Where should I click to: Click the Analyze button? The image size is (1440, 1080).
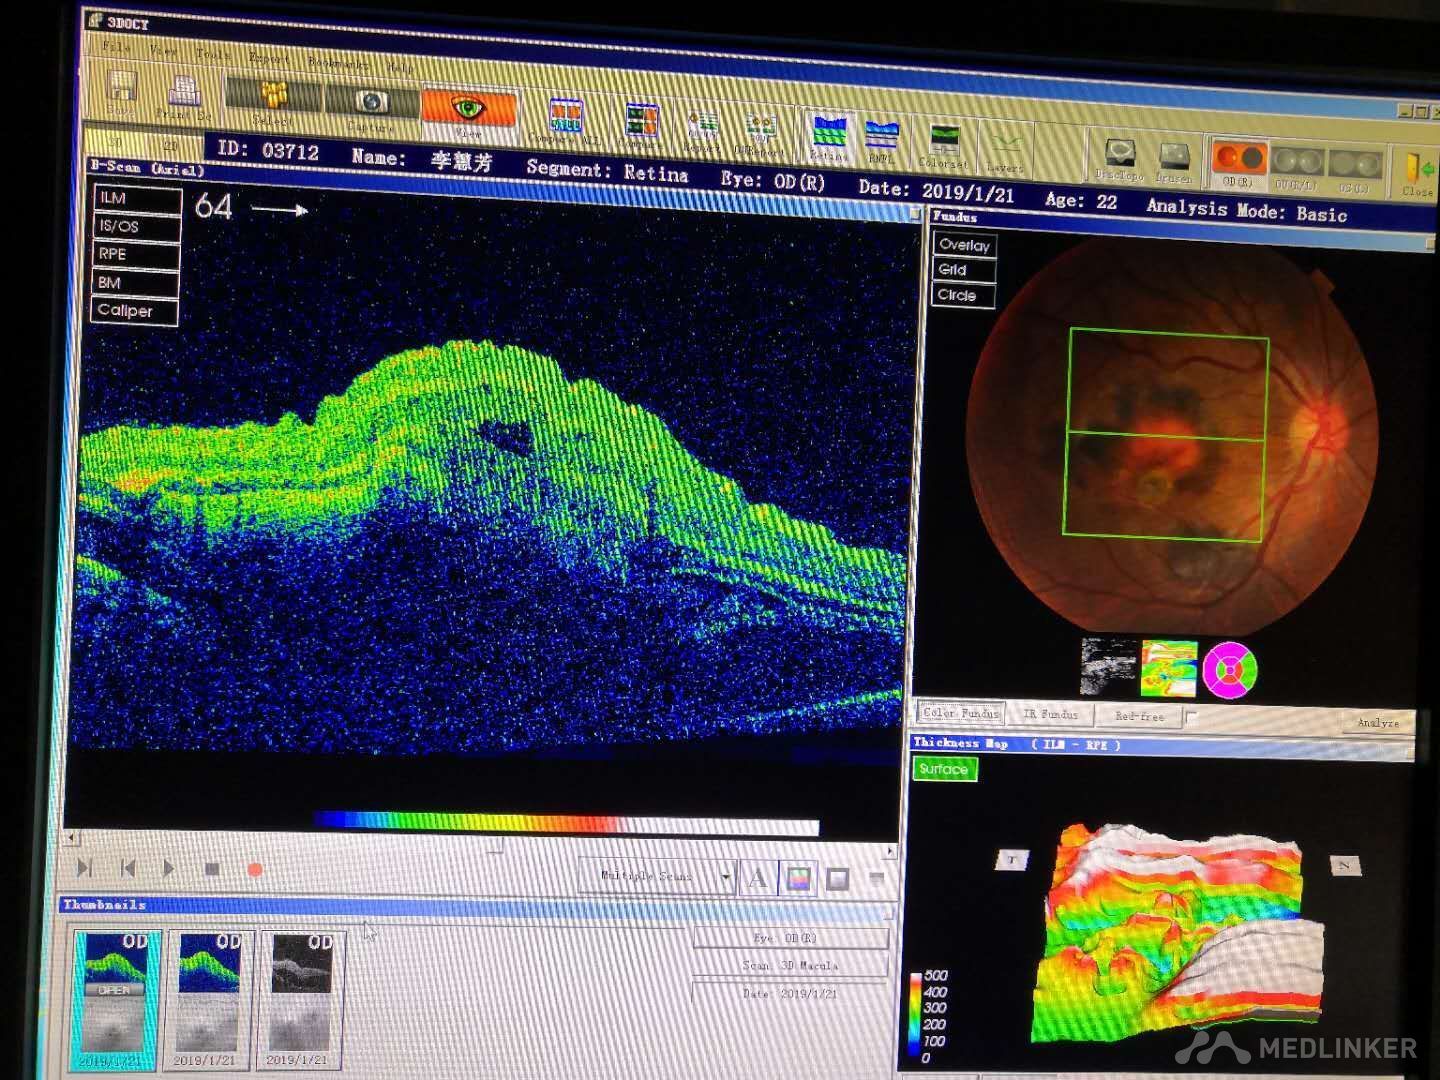pyautogui.click(x=1377, y=722)
